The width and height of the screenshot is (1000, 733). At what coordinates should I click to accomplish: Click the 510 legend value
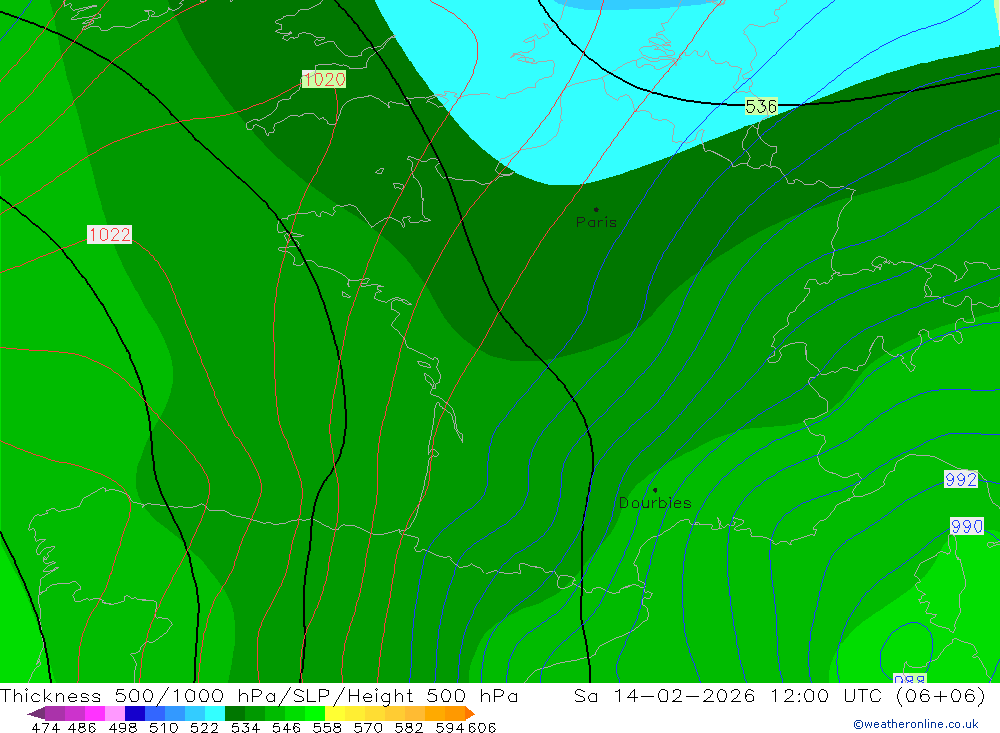click(162, 727)
